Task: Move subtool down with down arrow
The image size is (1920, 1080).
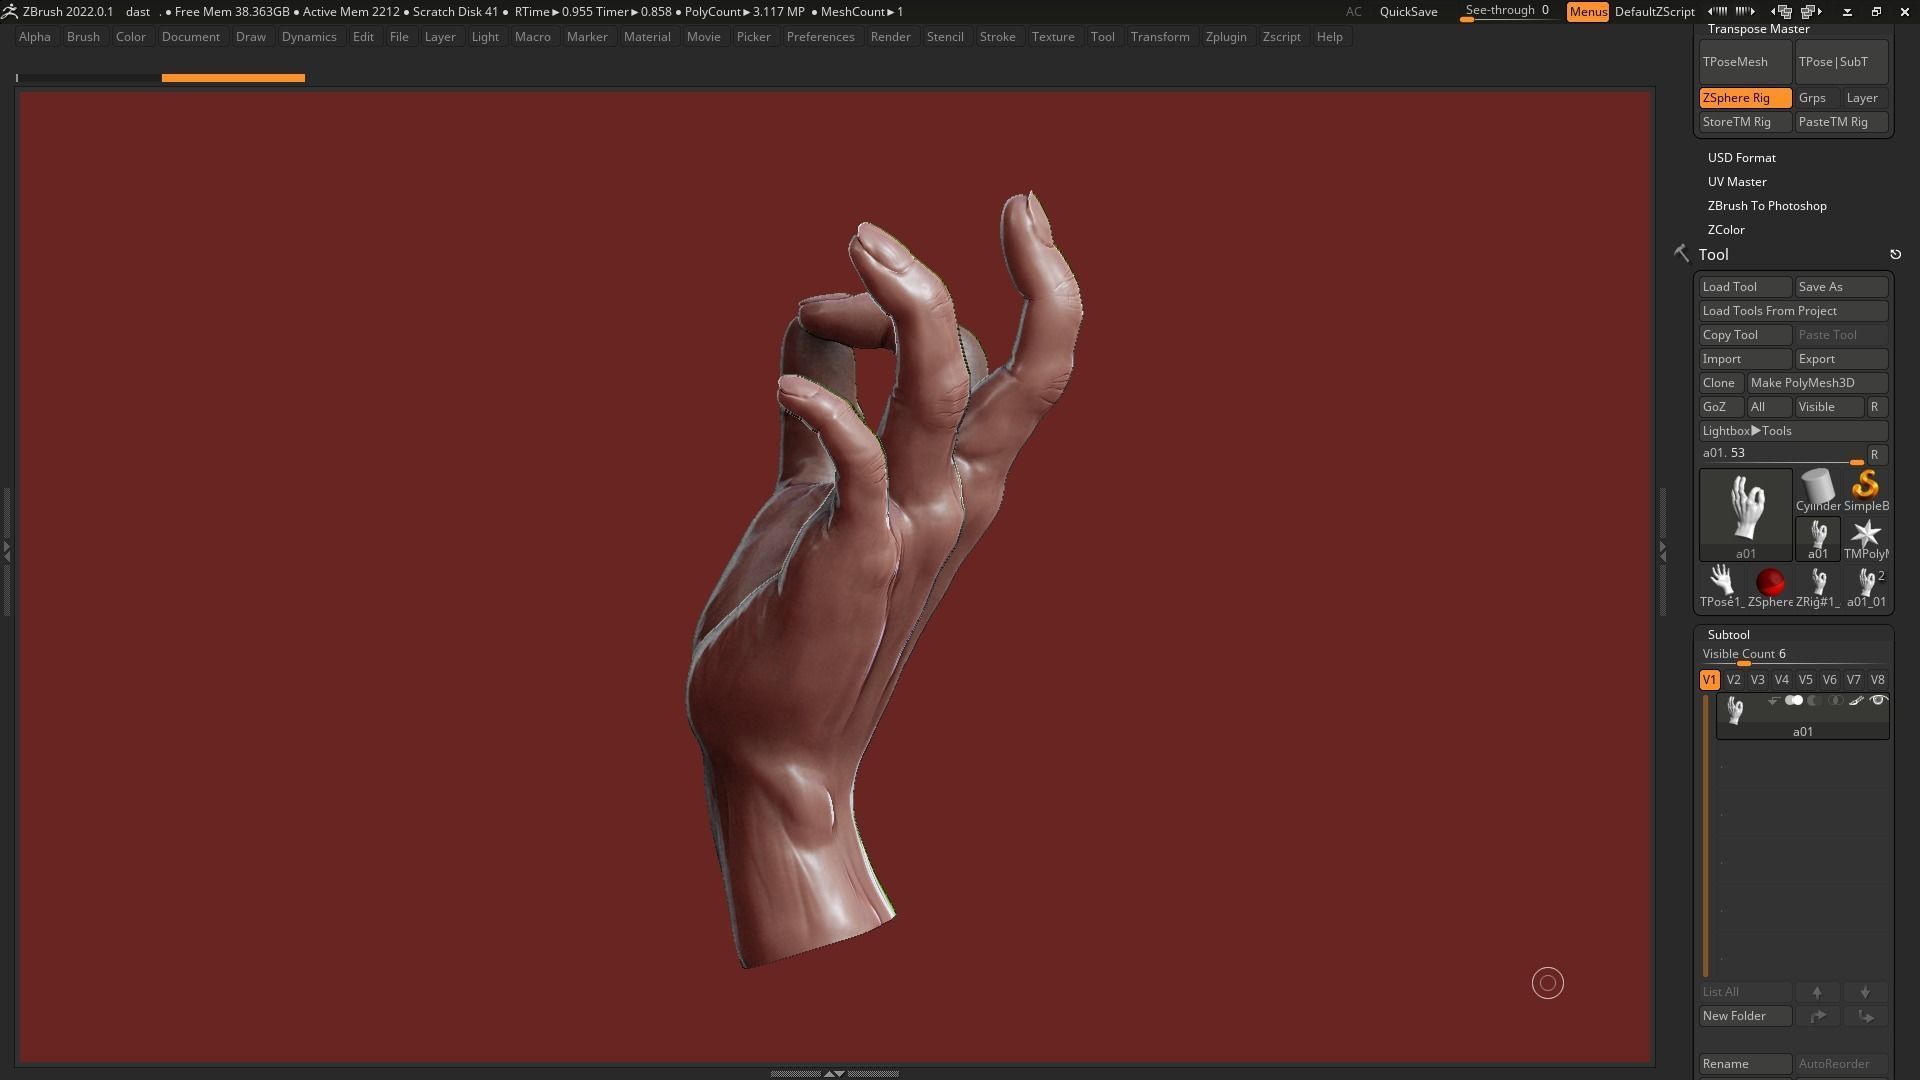Action: pos(1865,992)
